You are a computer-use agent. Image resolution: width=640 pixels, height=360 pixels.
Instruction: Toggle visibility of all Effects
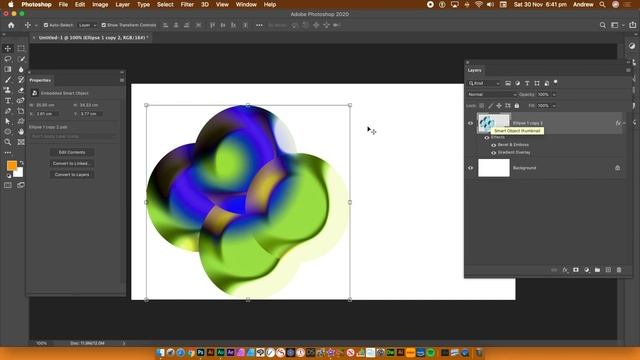click(x=487, y=138)
